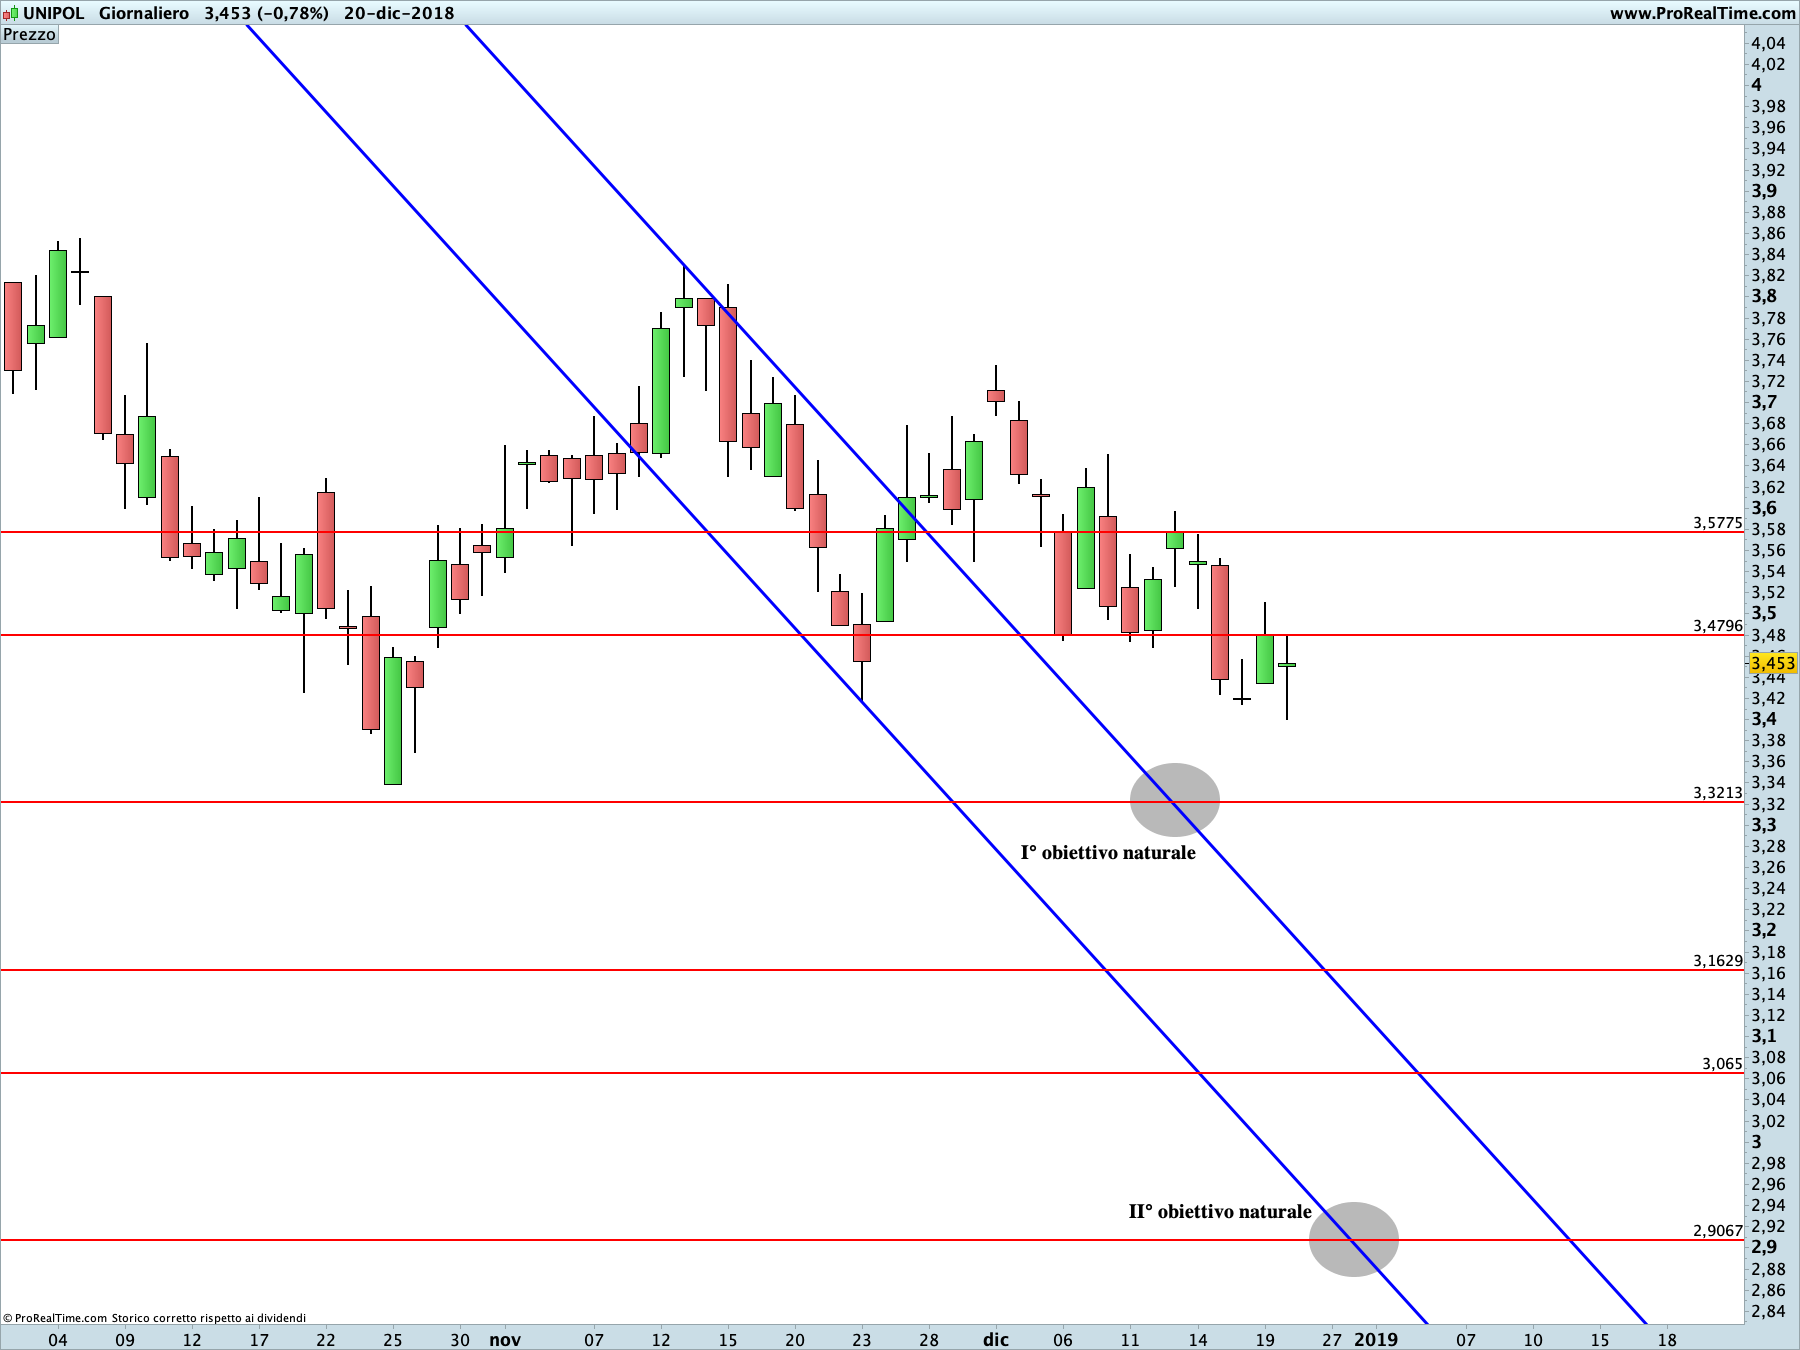The image size is (1800, 1350).
Task: Click the '25' date label on time axis
Action: pyautogui.click(x=393, y=1339)
